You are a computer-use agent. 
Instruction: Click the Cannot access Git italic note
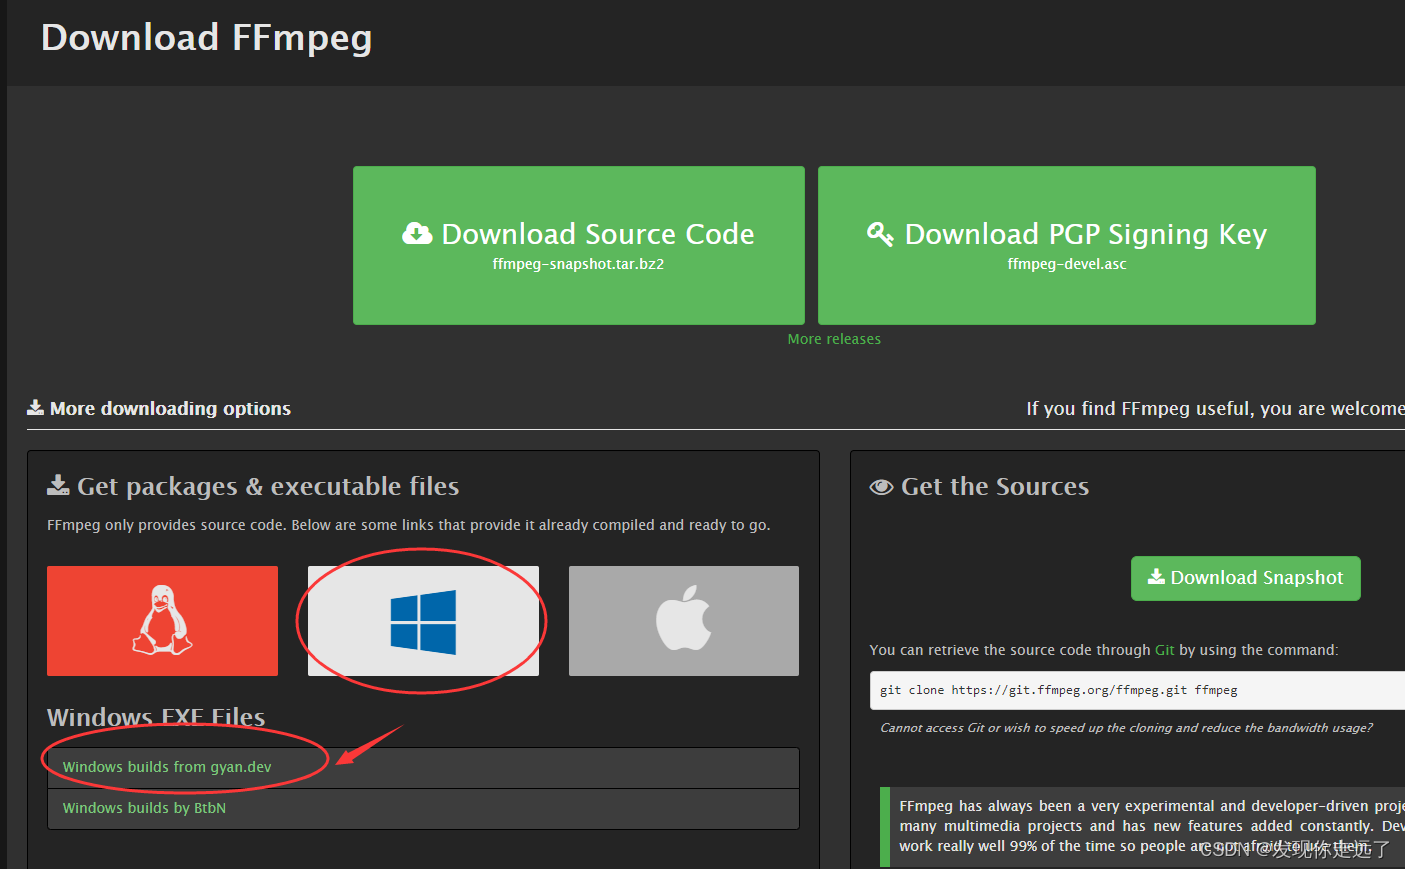coord(1126,728)
